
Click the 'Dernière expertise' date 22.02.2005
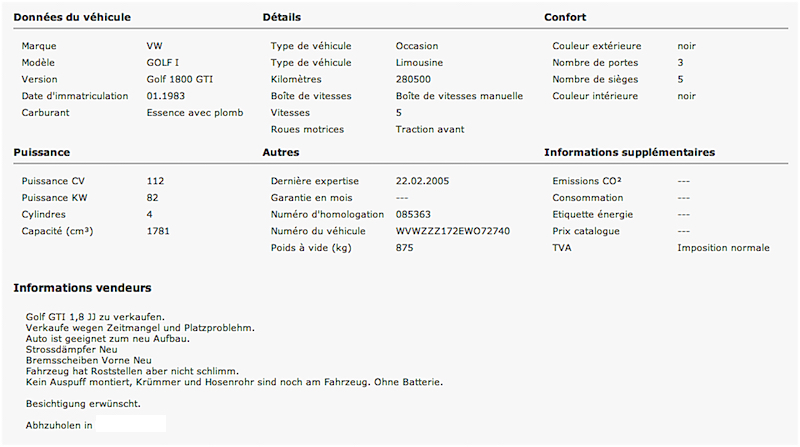[422, 181]
